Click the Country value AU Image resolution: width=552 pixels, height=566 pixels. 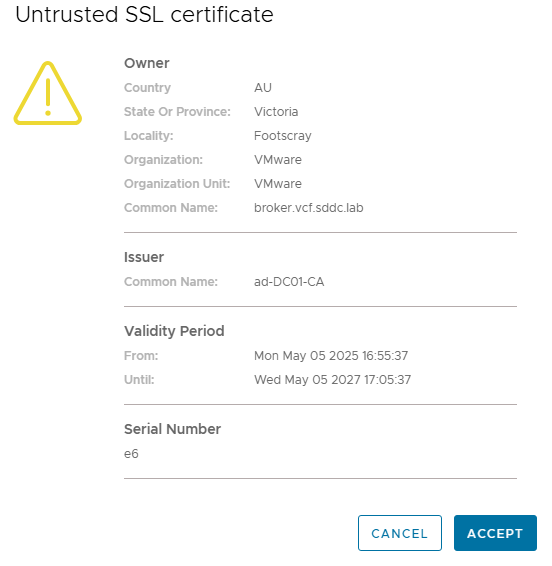(263, 88)
